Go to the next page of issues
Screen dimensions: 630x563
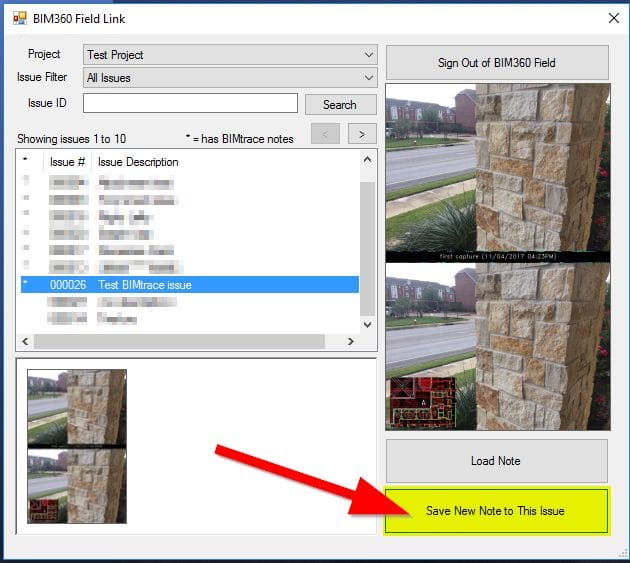(362, 134)
